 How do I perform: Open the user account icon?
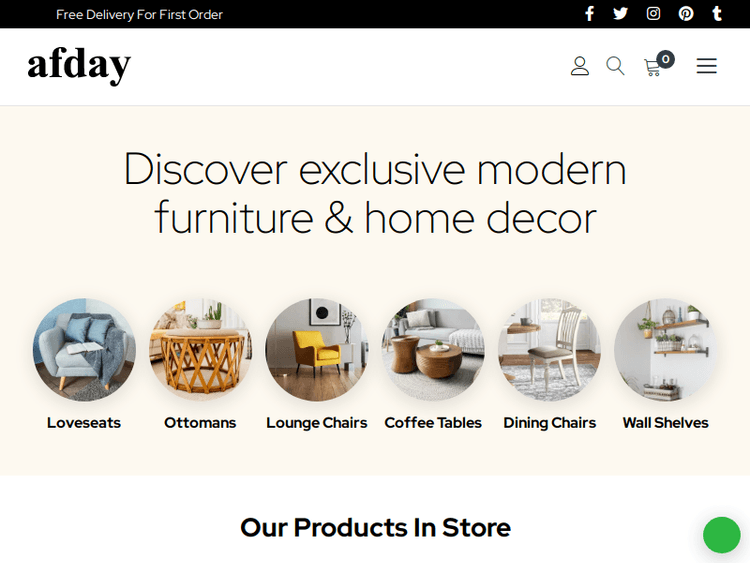(580, 66)
